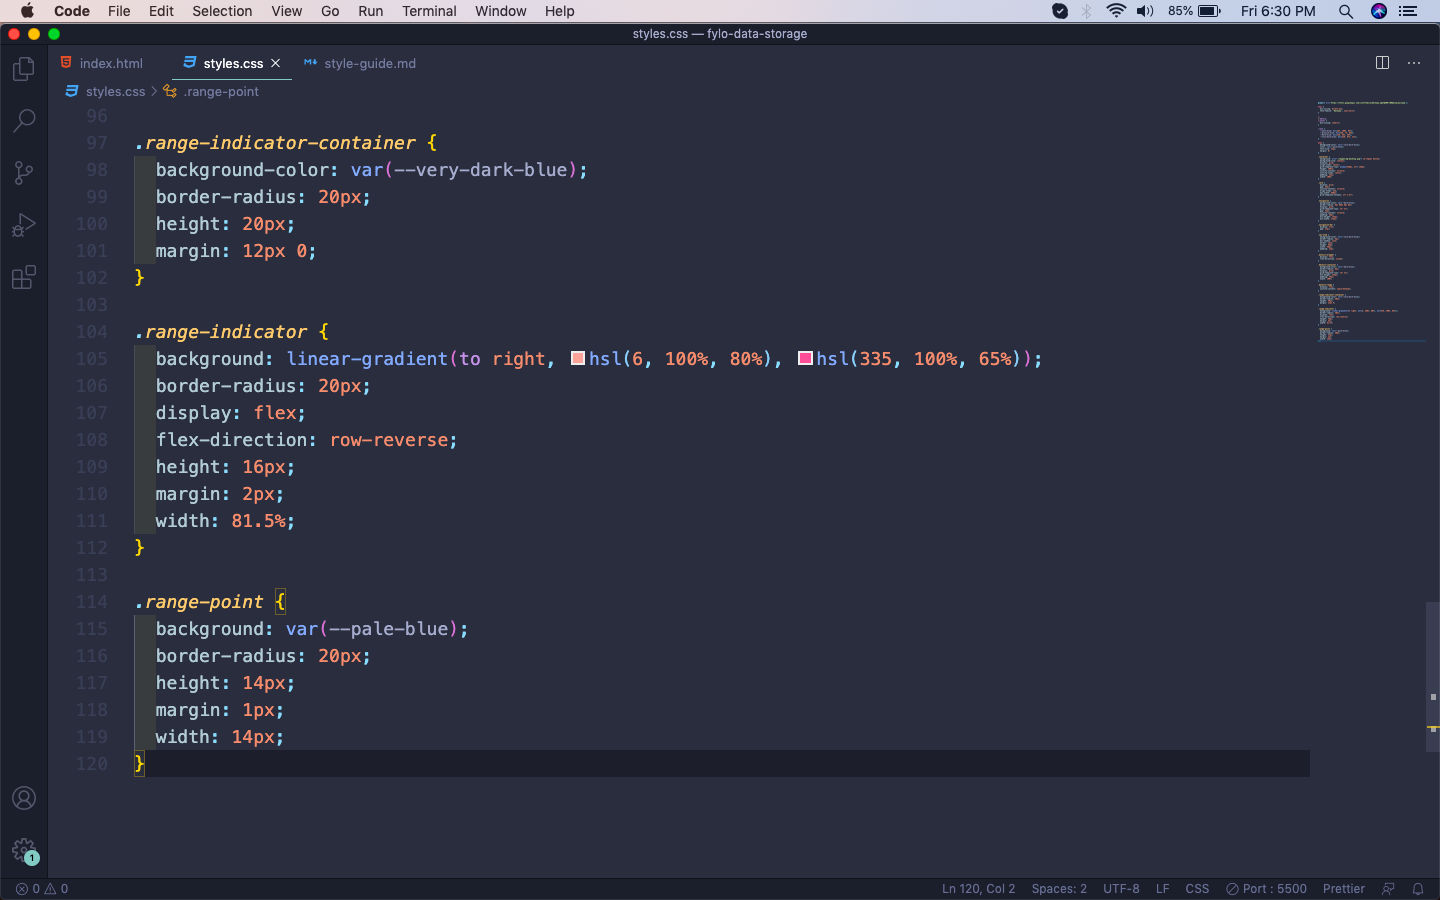This screenshot has height=900, width=1440.
Task: Click the Wi-Fi icon in menu bar
Action: click(x=1116, y=11)
